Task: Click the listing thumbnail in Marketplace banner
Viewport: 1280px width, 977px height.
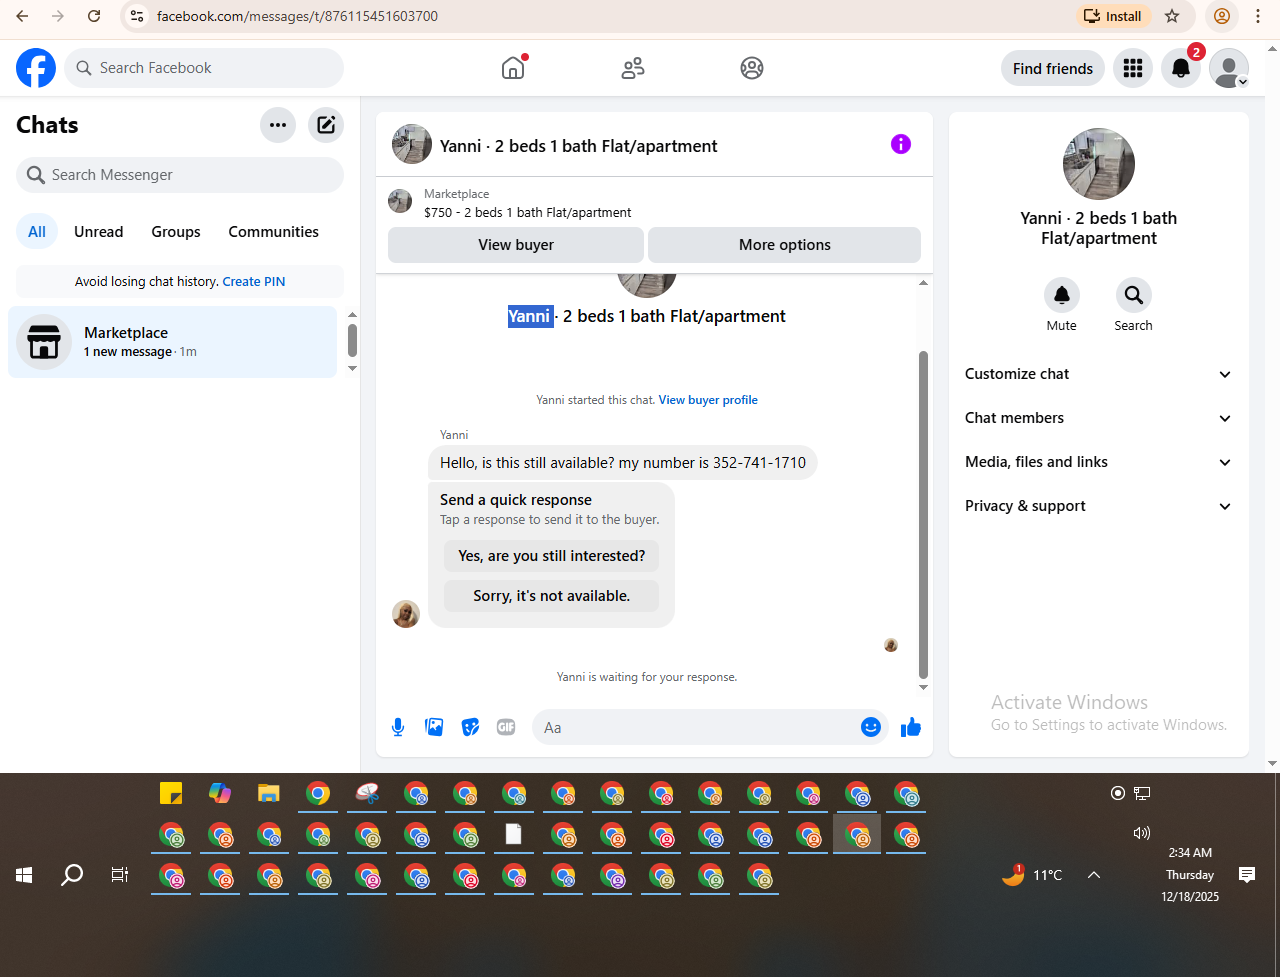Action: click(400, 201)
